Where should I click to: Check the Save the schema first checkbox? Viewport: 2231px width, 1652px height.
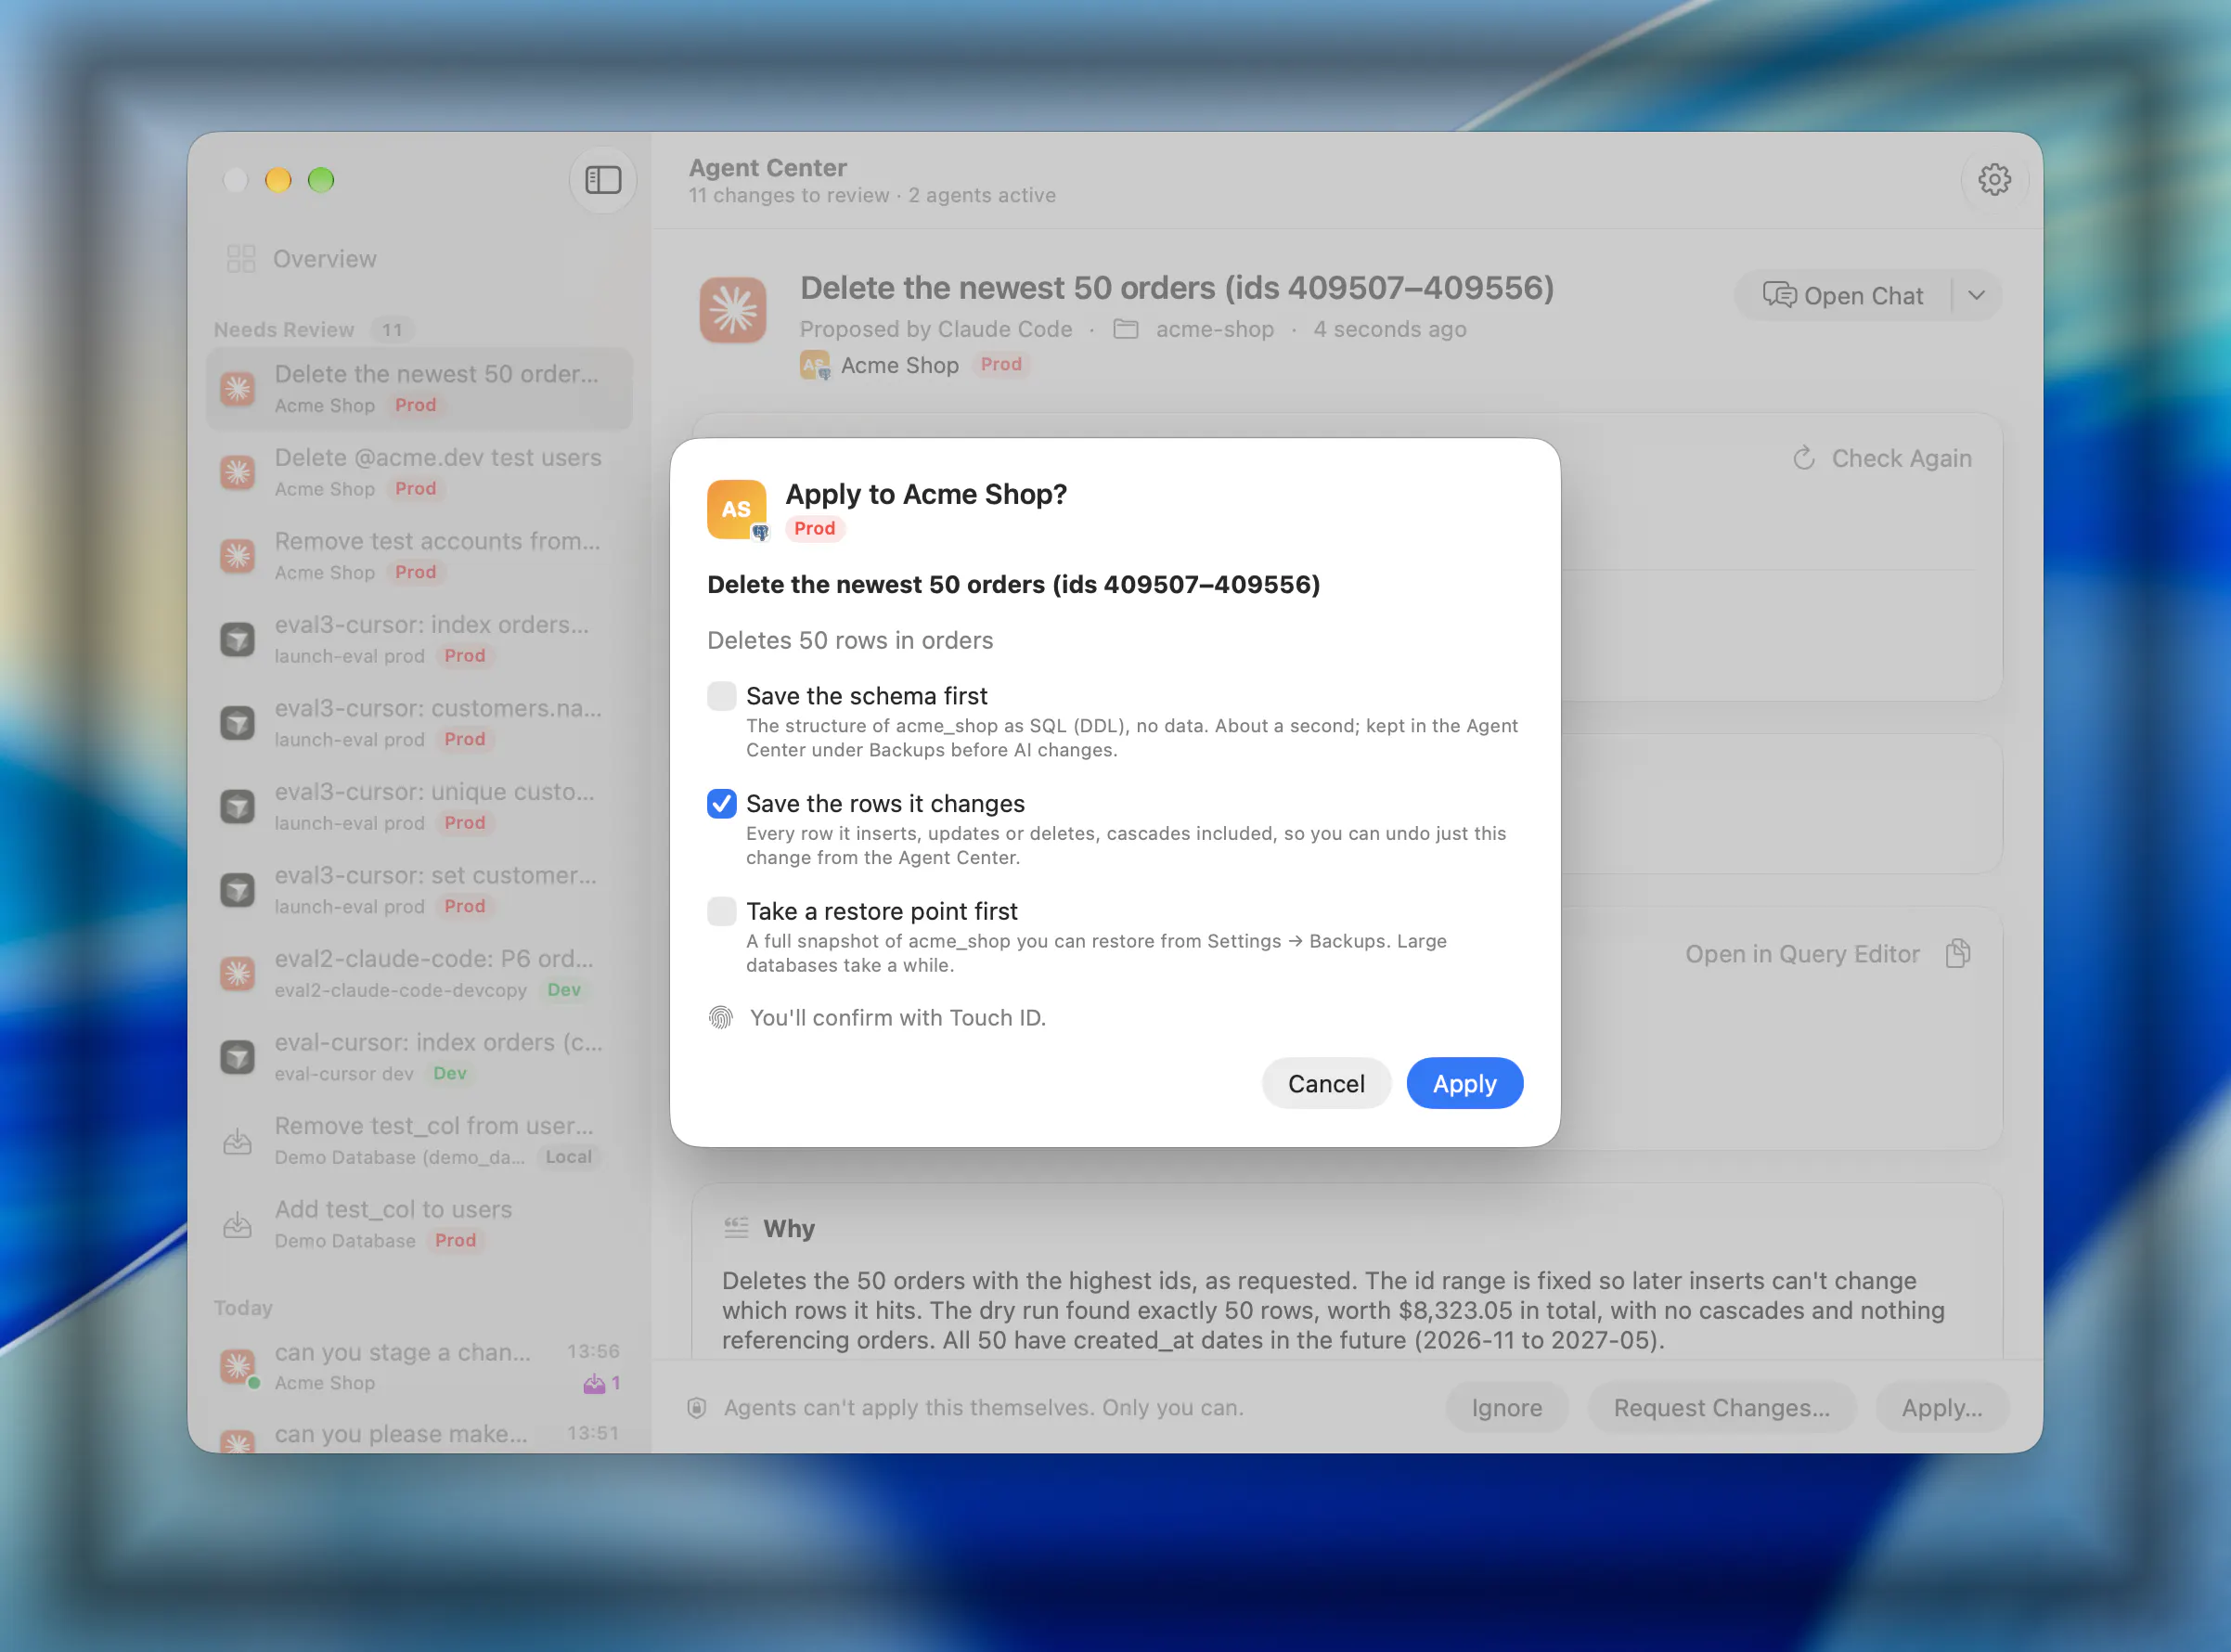coord(721,696)
